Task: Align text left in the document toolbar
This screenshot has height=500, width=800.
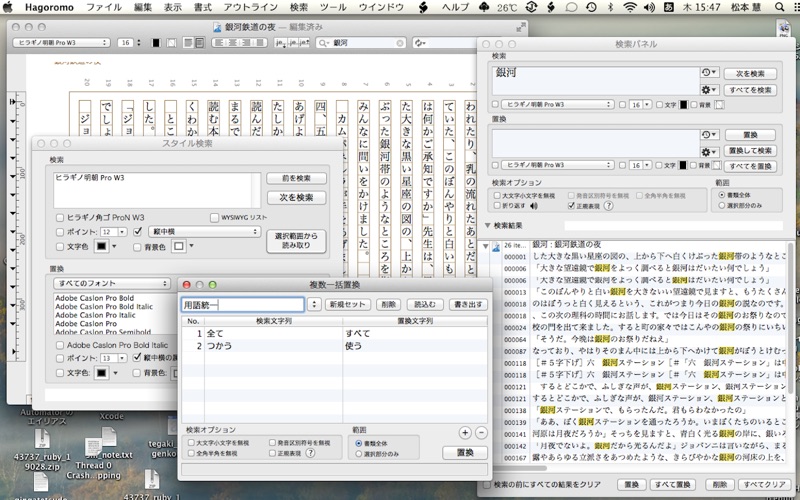Action: [220, 43]
